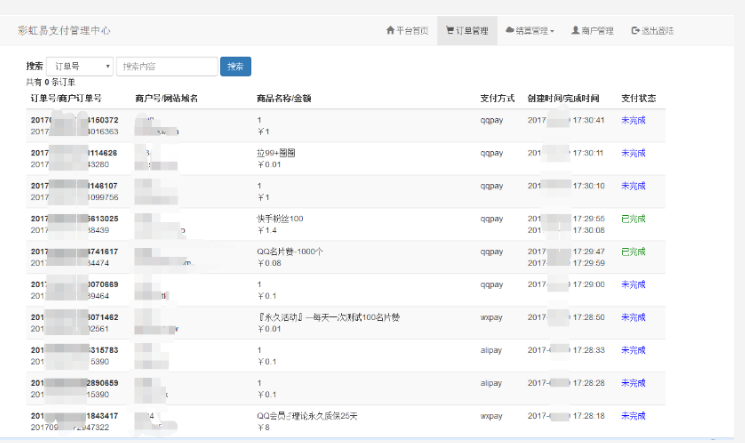The width and height of the screenshot is (745, 443).
Task: Click 未完成 status for the 17:30:41 order
Action: pos(633,120)
